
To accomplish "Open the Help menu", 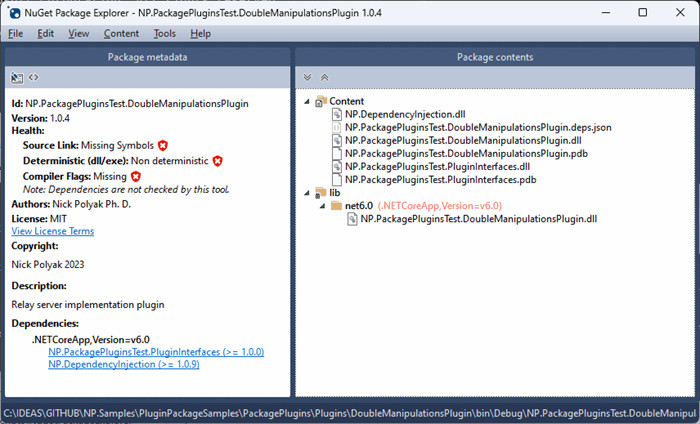I will pos(200,33).
